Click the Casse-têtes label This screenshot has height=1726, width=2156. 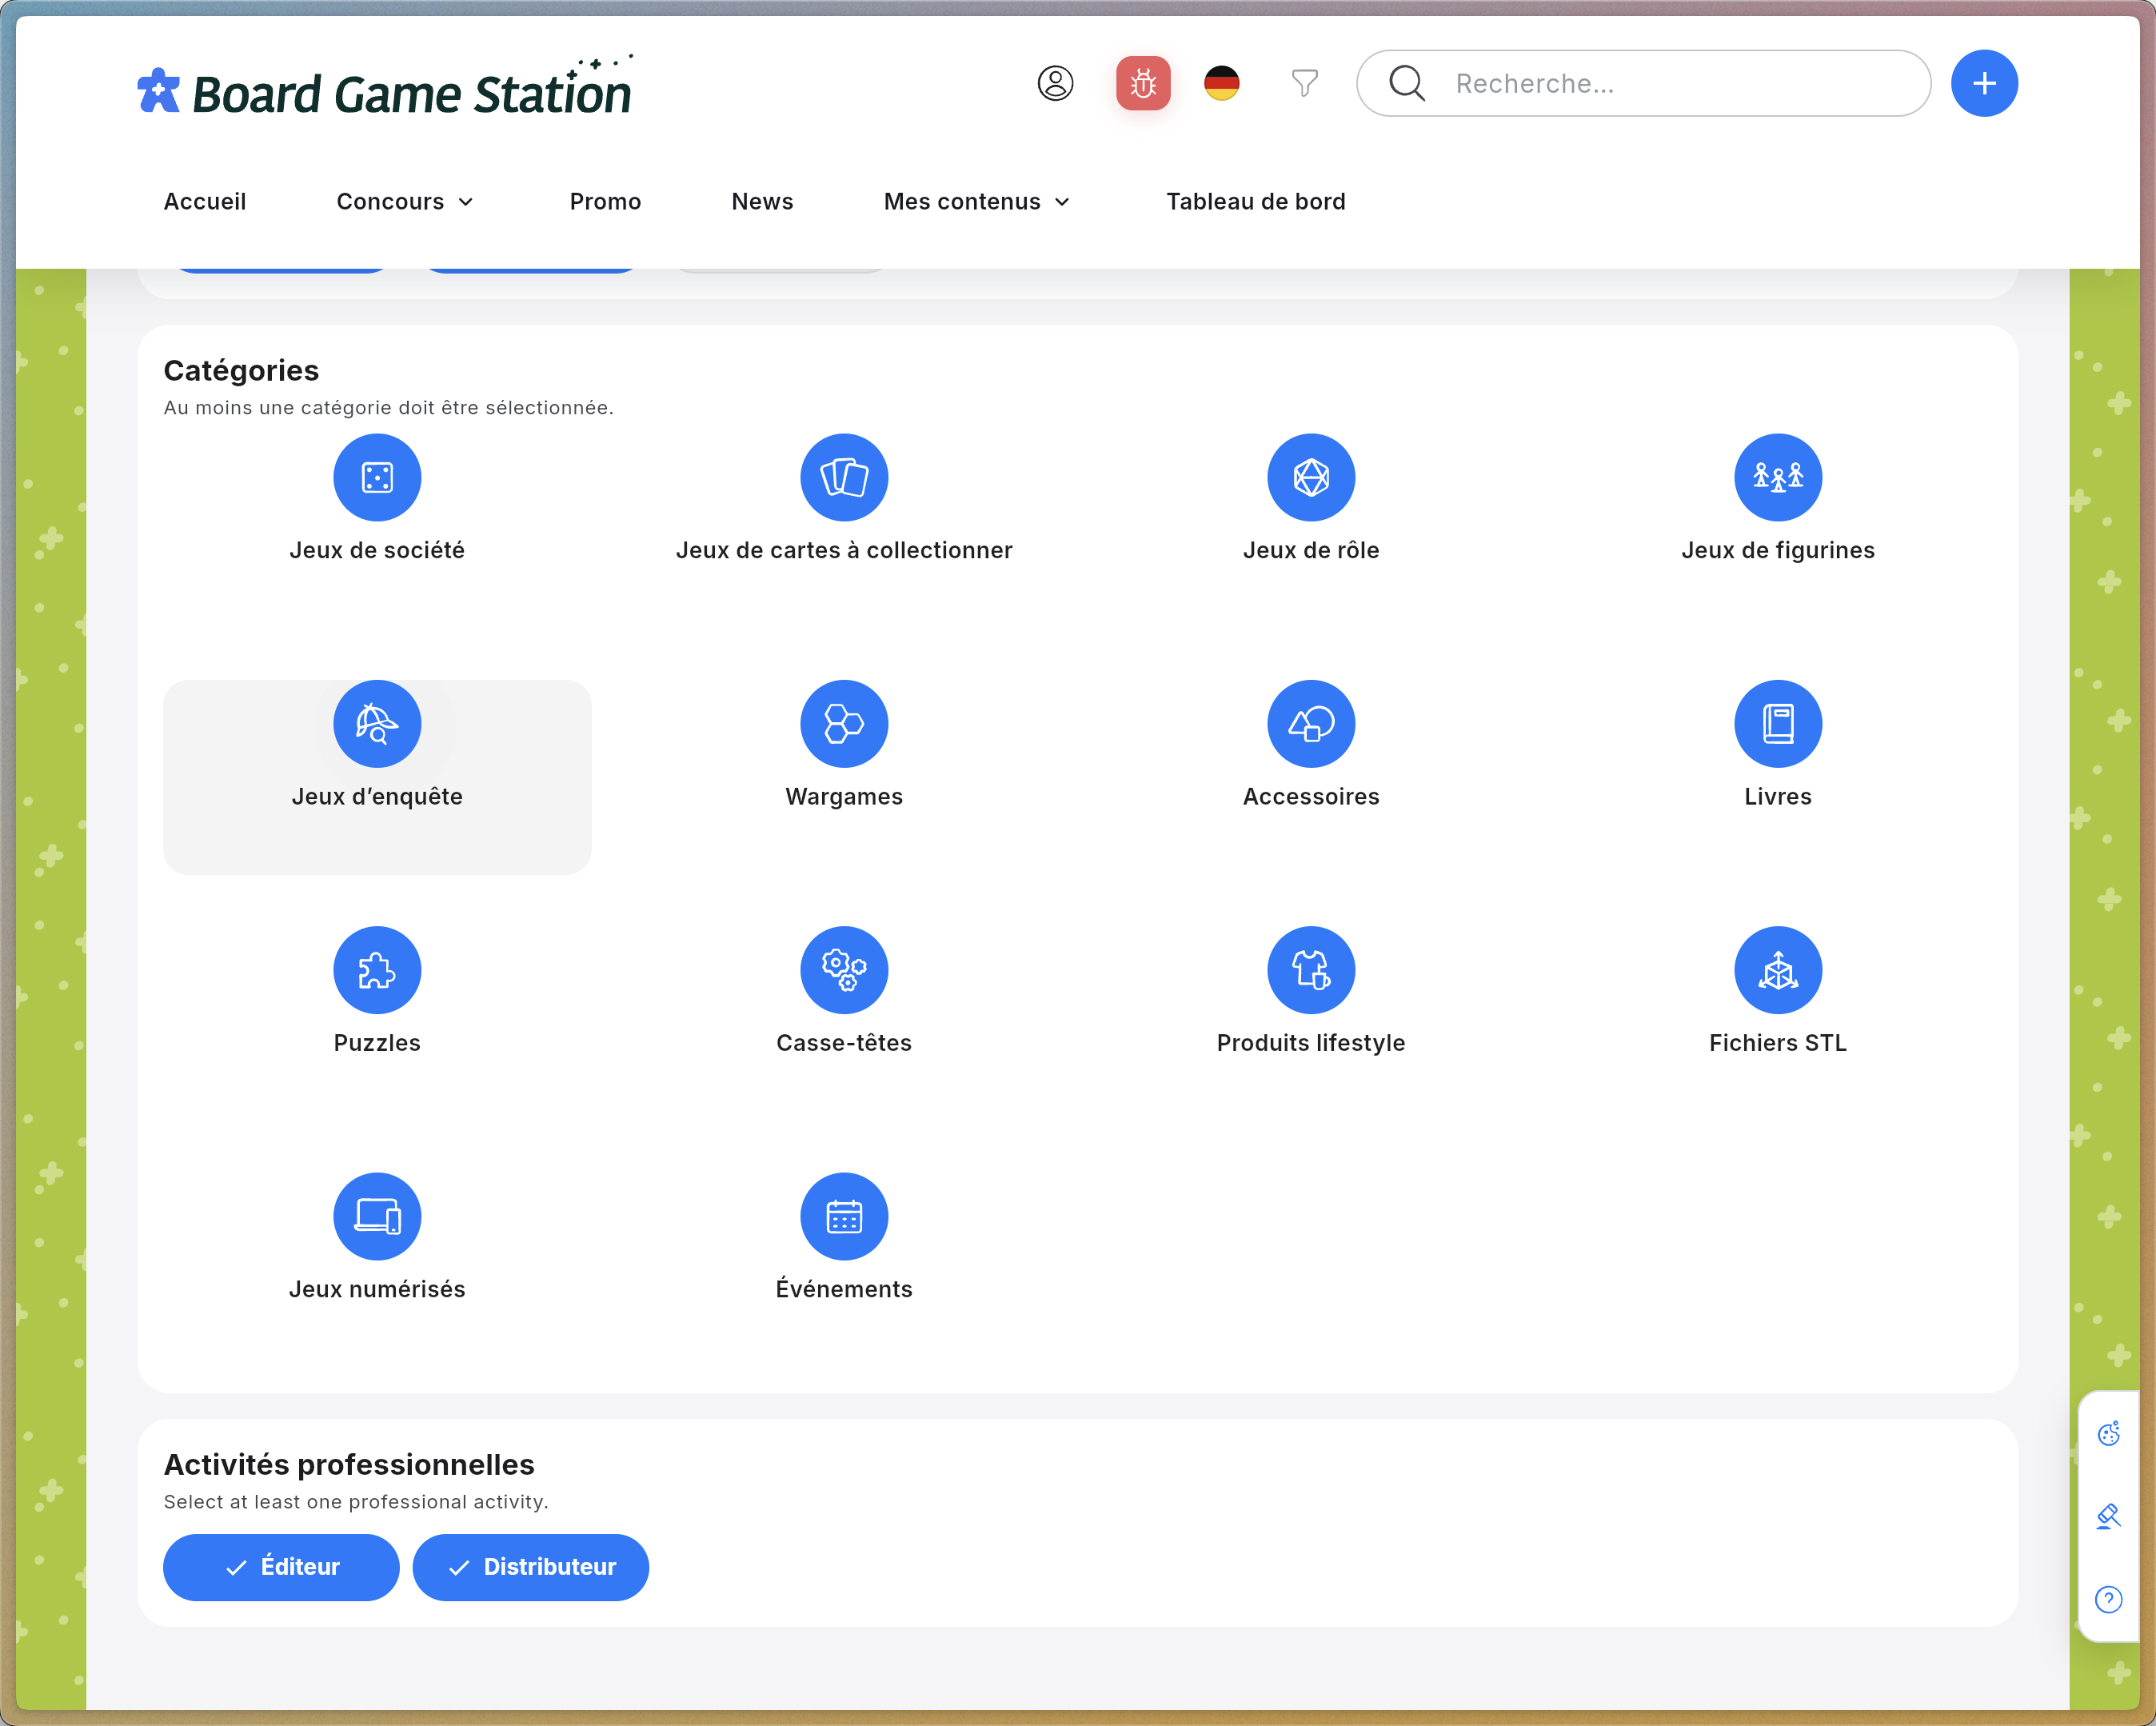(844, 1042)
